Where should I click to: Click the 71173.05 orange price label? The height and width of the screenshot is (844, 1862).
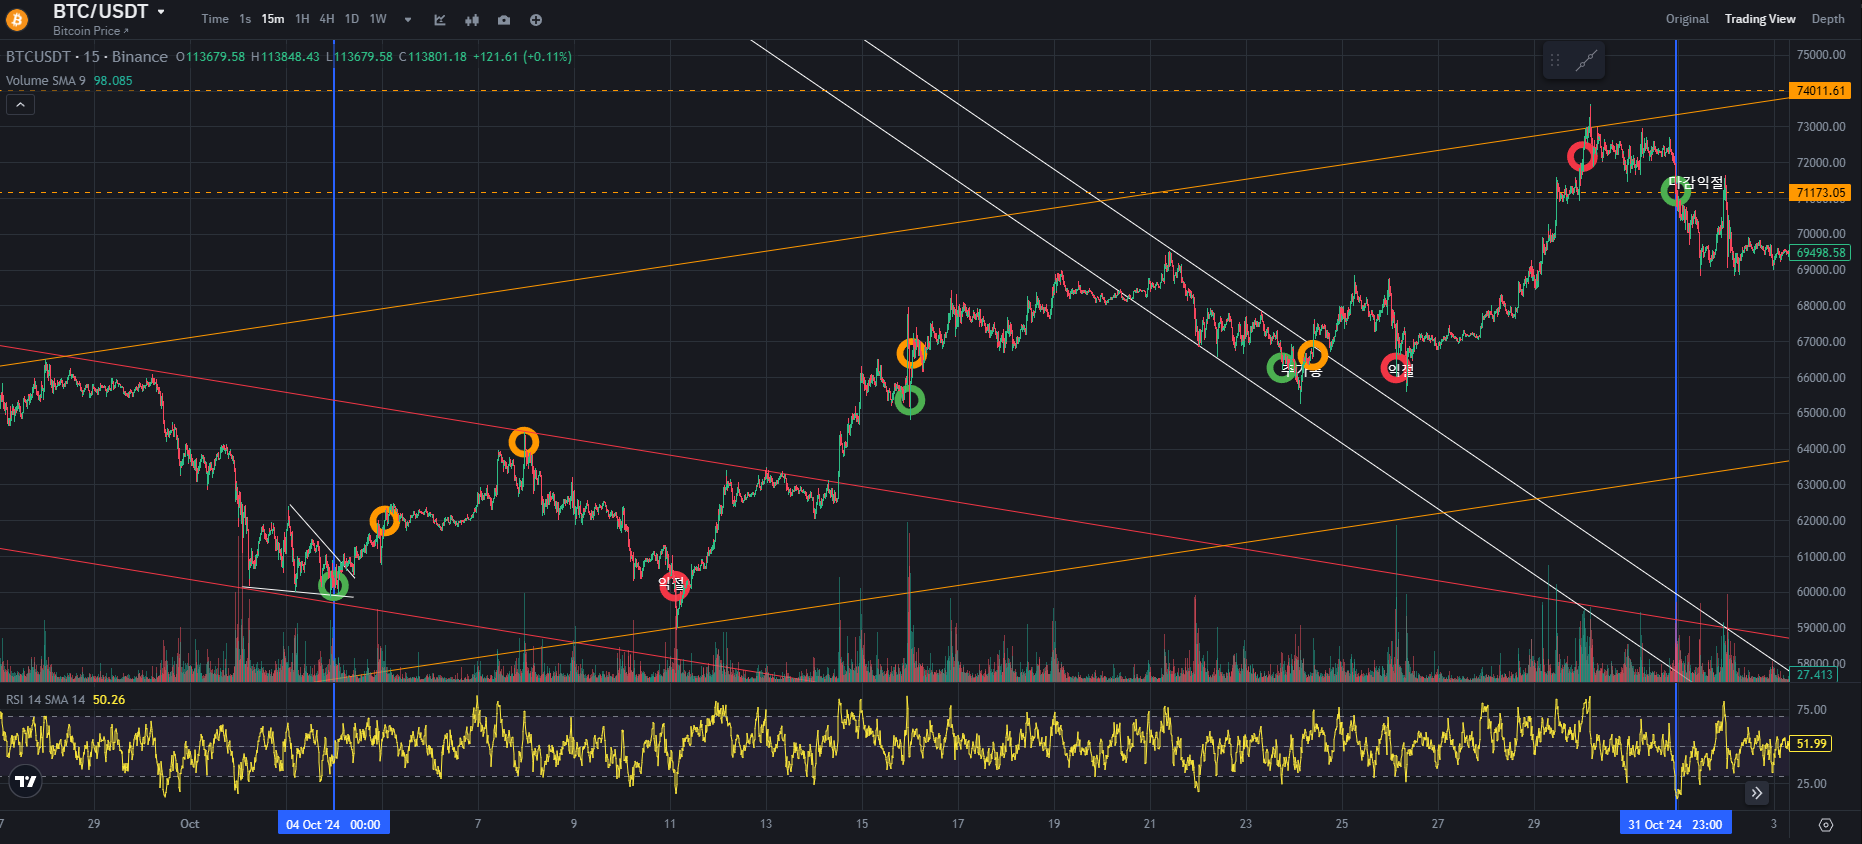tap(1820, 193)
